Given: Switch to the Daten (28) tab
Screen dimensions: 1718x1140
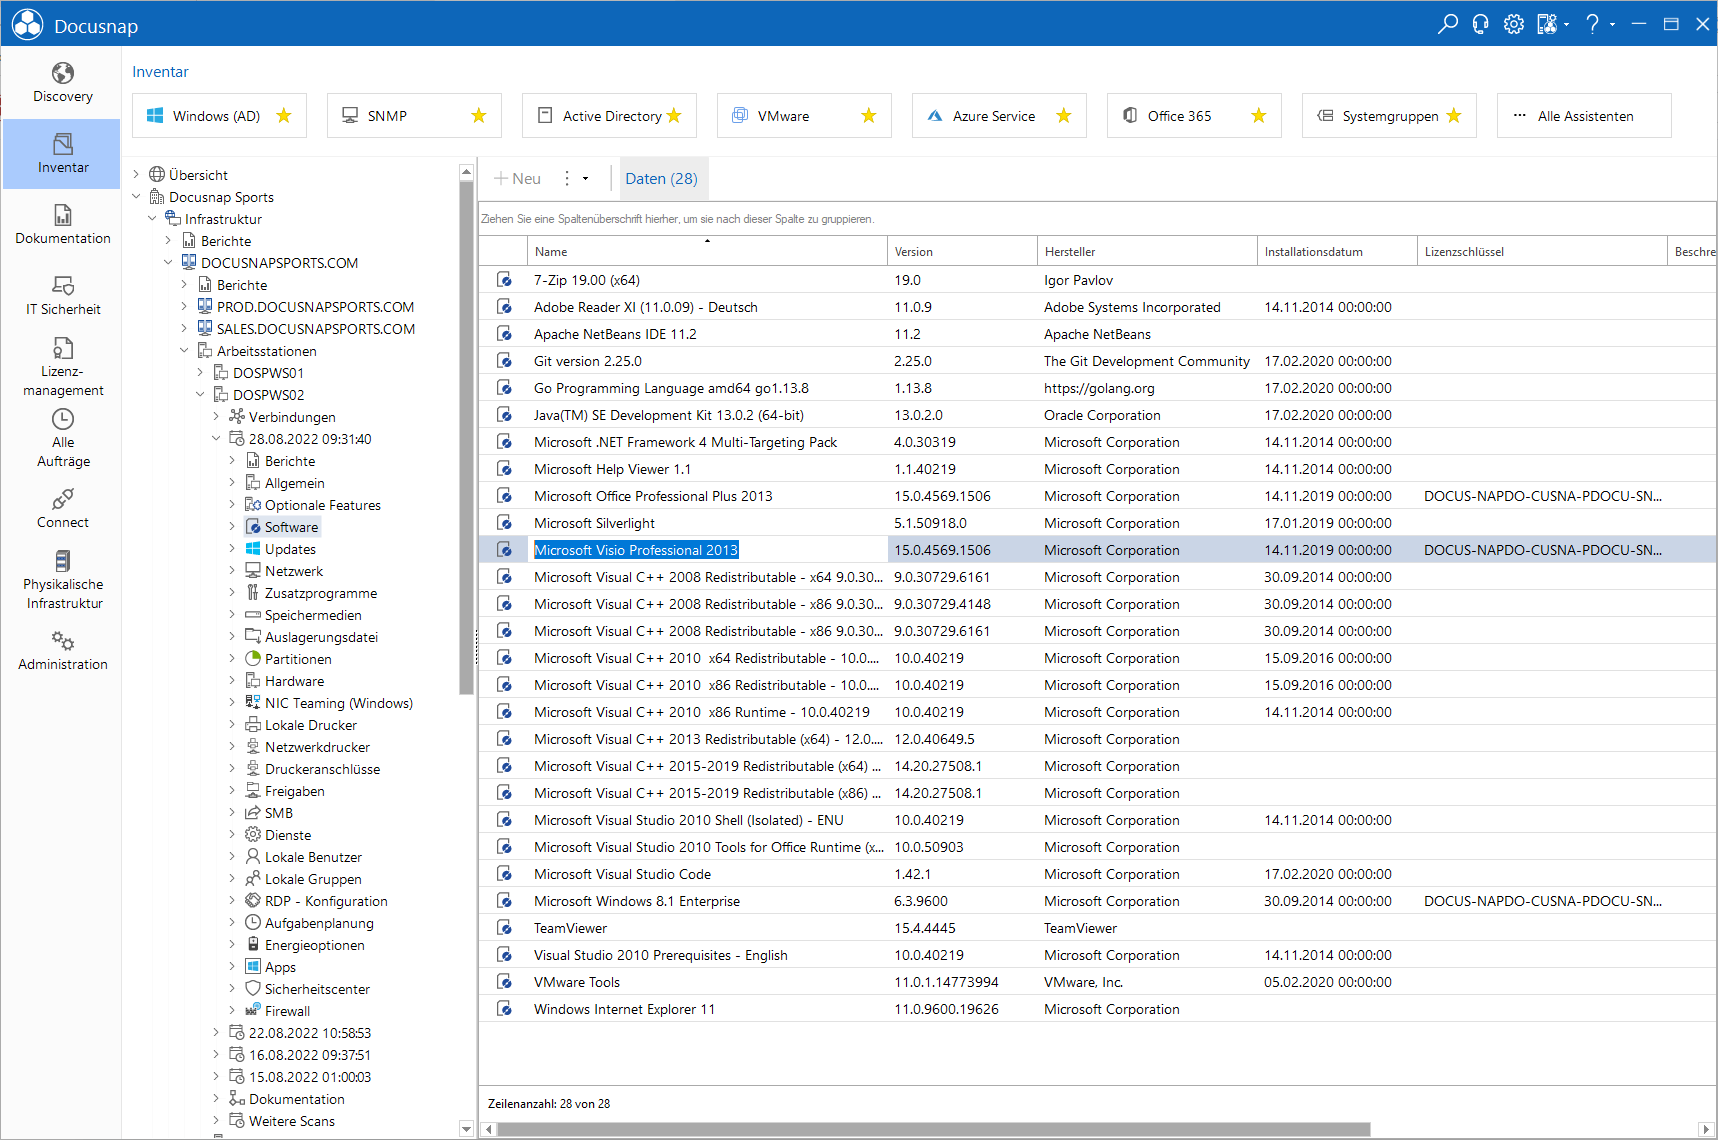Looking at the screenshot, I should pyautogui.click(x=662, y=178).
